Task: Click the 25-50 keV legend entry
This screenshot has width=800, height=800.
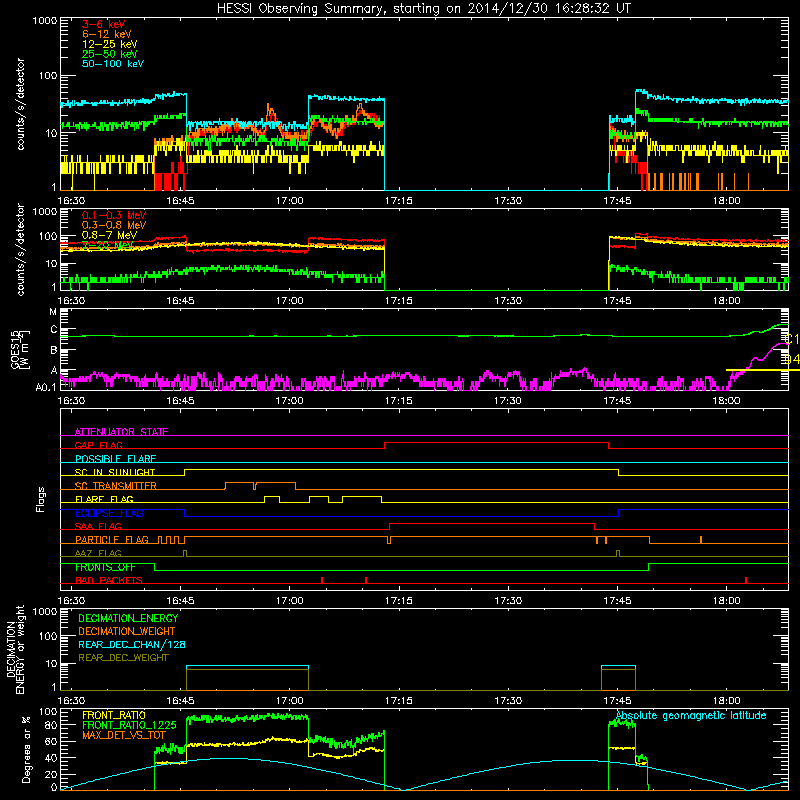Action: pyautogui.click(x=110, y=54)
